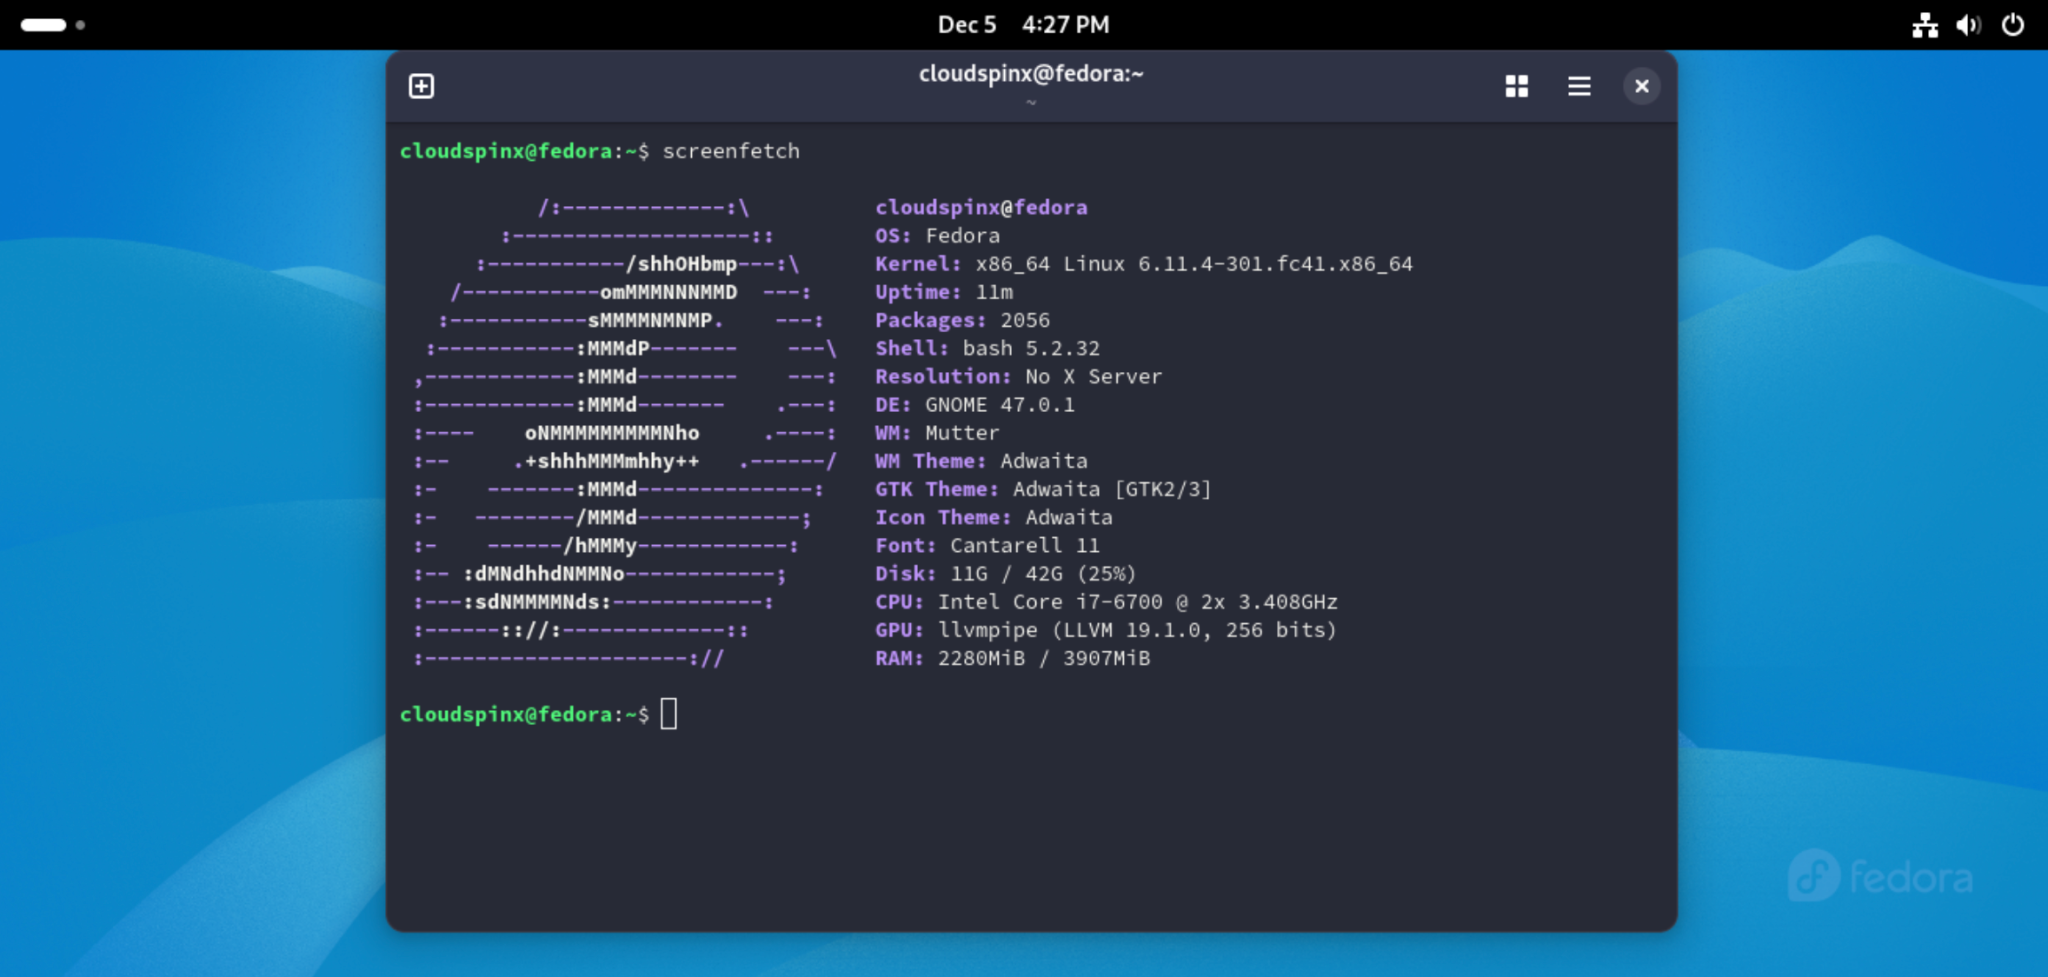Click the tab overview grid icon
2048x977 pixels.
[x=1515, y=86]
